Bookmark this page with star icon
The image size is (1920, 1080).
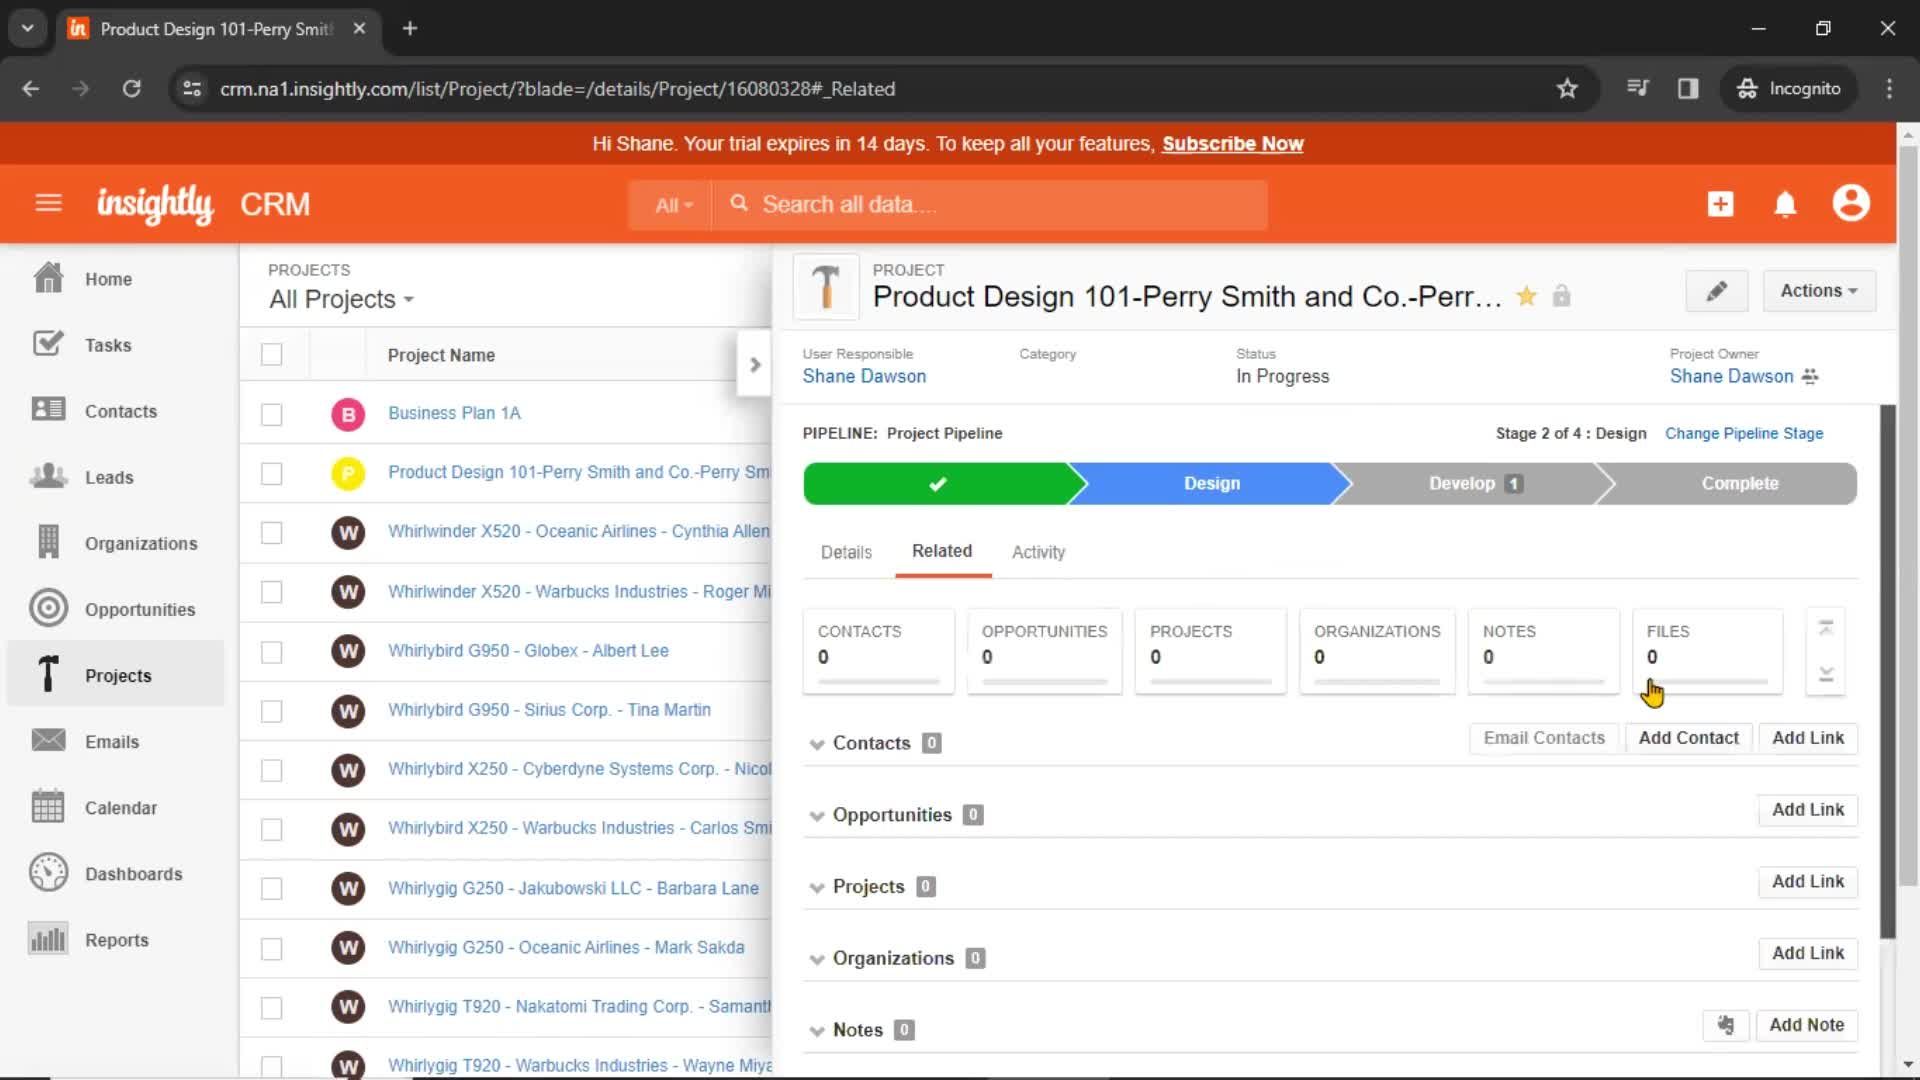[1567, 88]
